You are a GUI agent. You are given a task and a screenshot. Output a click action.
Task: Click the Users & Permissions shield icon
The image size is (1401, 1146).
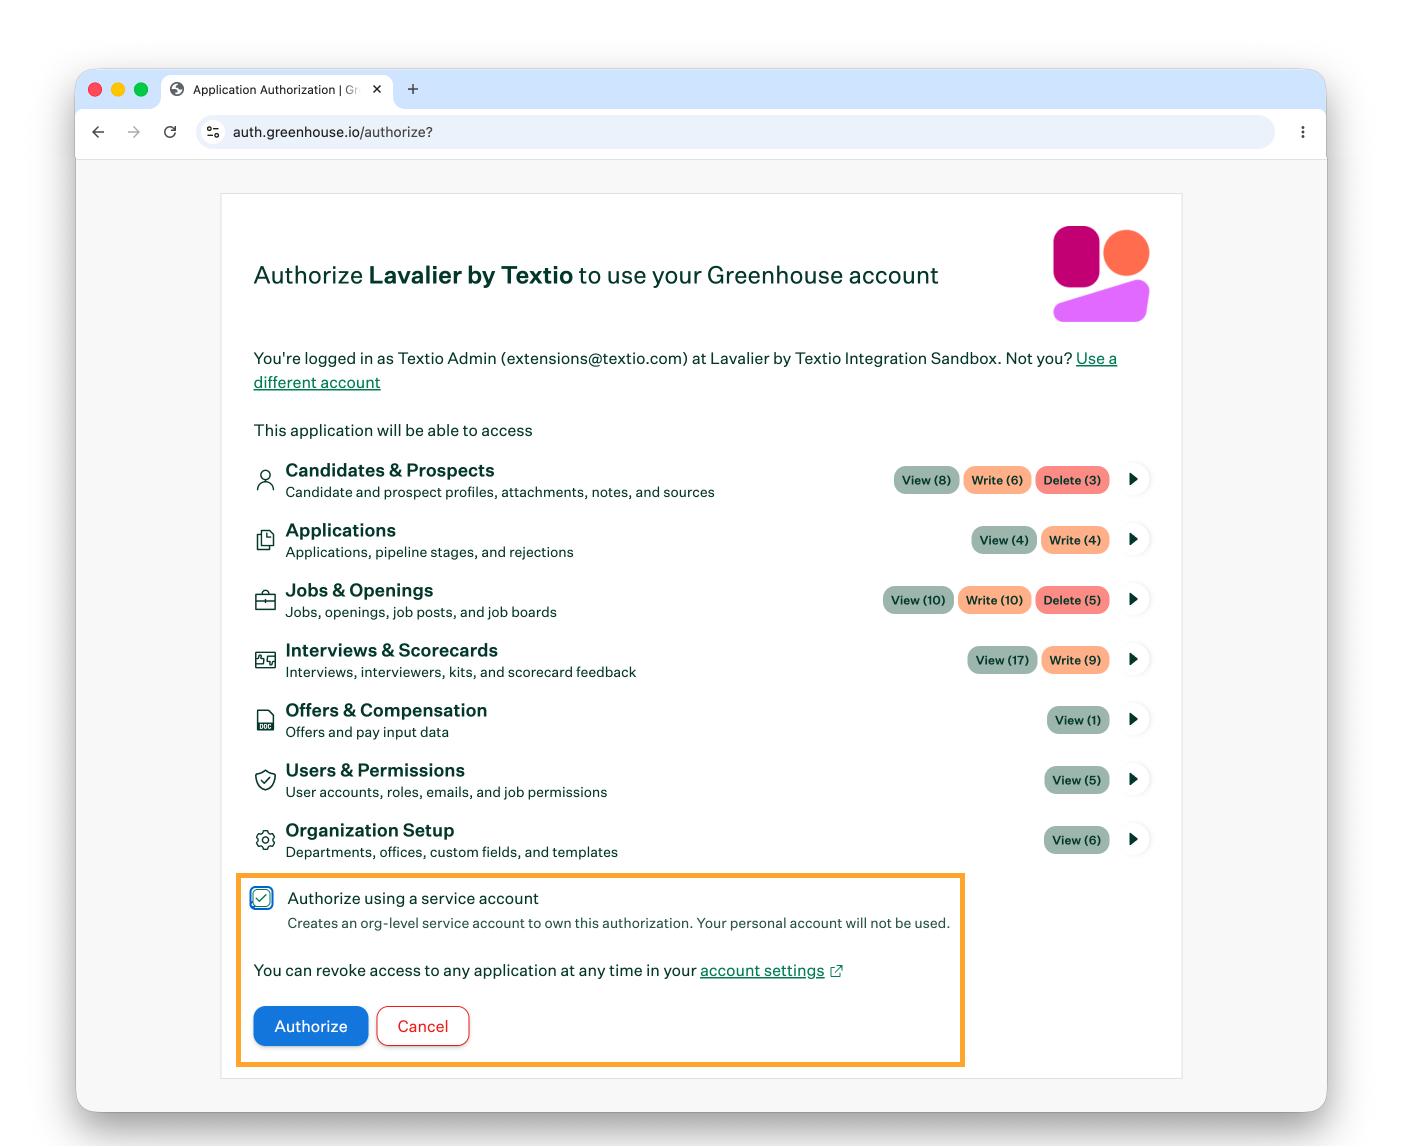265,780
